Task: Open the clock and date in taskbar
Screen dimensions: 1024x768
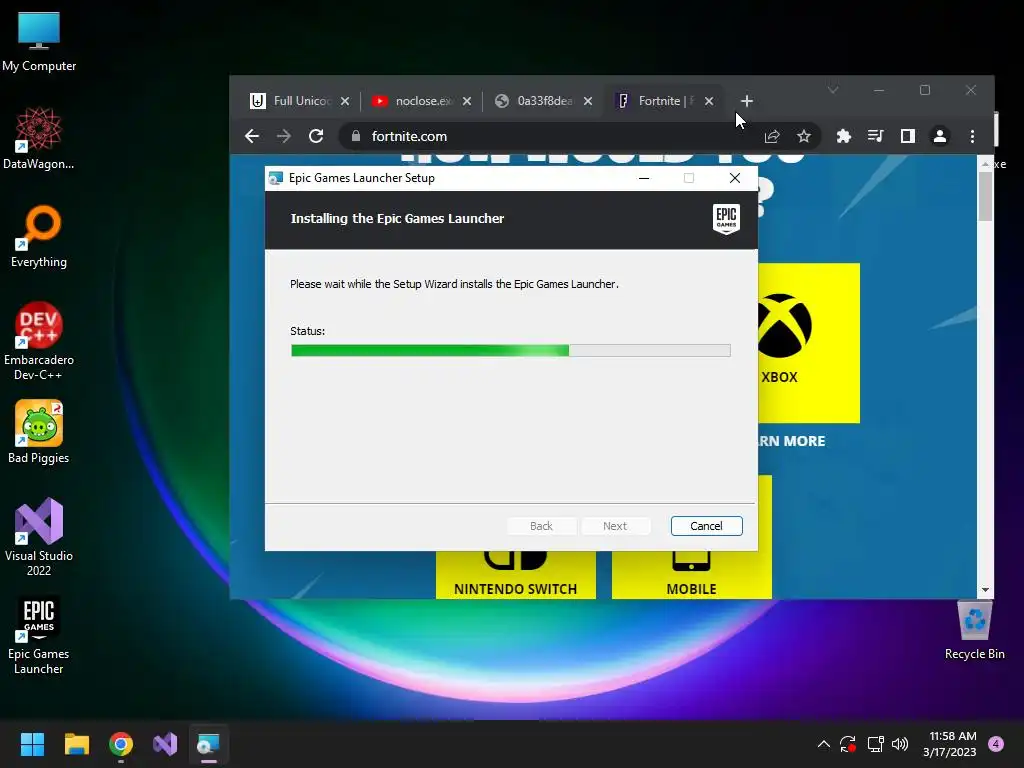Action: (949, 744)
